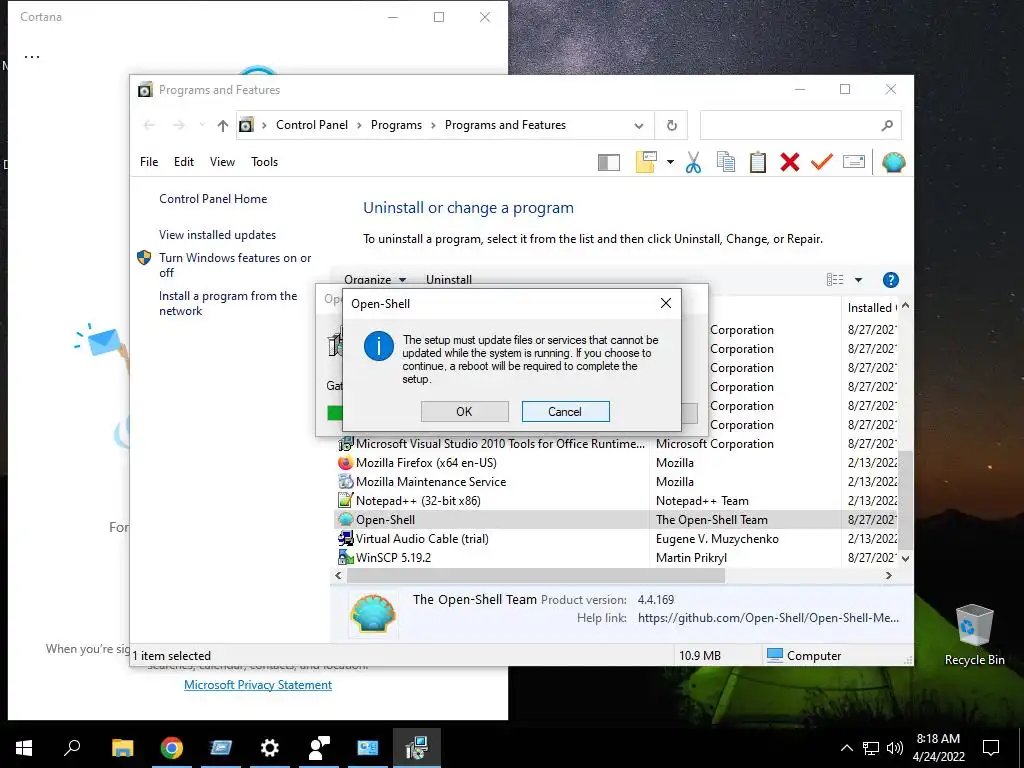Click the Copy toolbar icon
Viewport: 1024px width, 768px height.
[x=726, y=162]
